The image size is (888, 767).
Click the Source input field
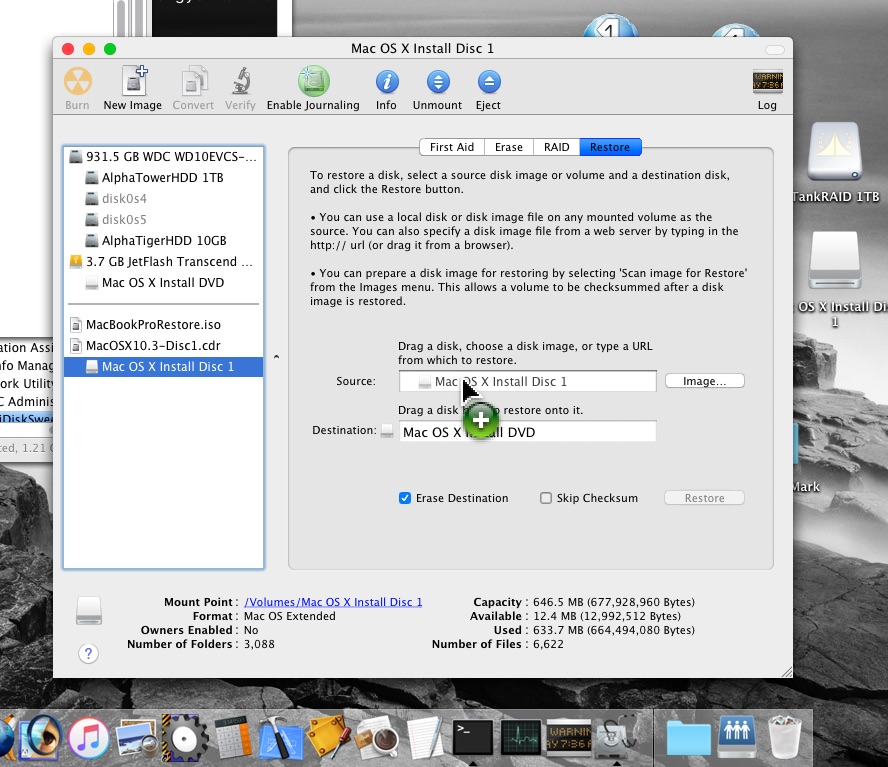tap(527, 381)
